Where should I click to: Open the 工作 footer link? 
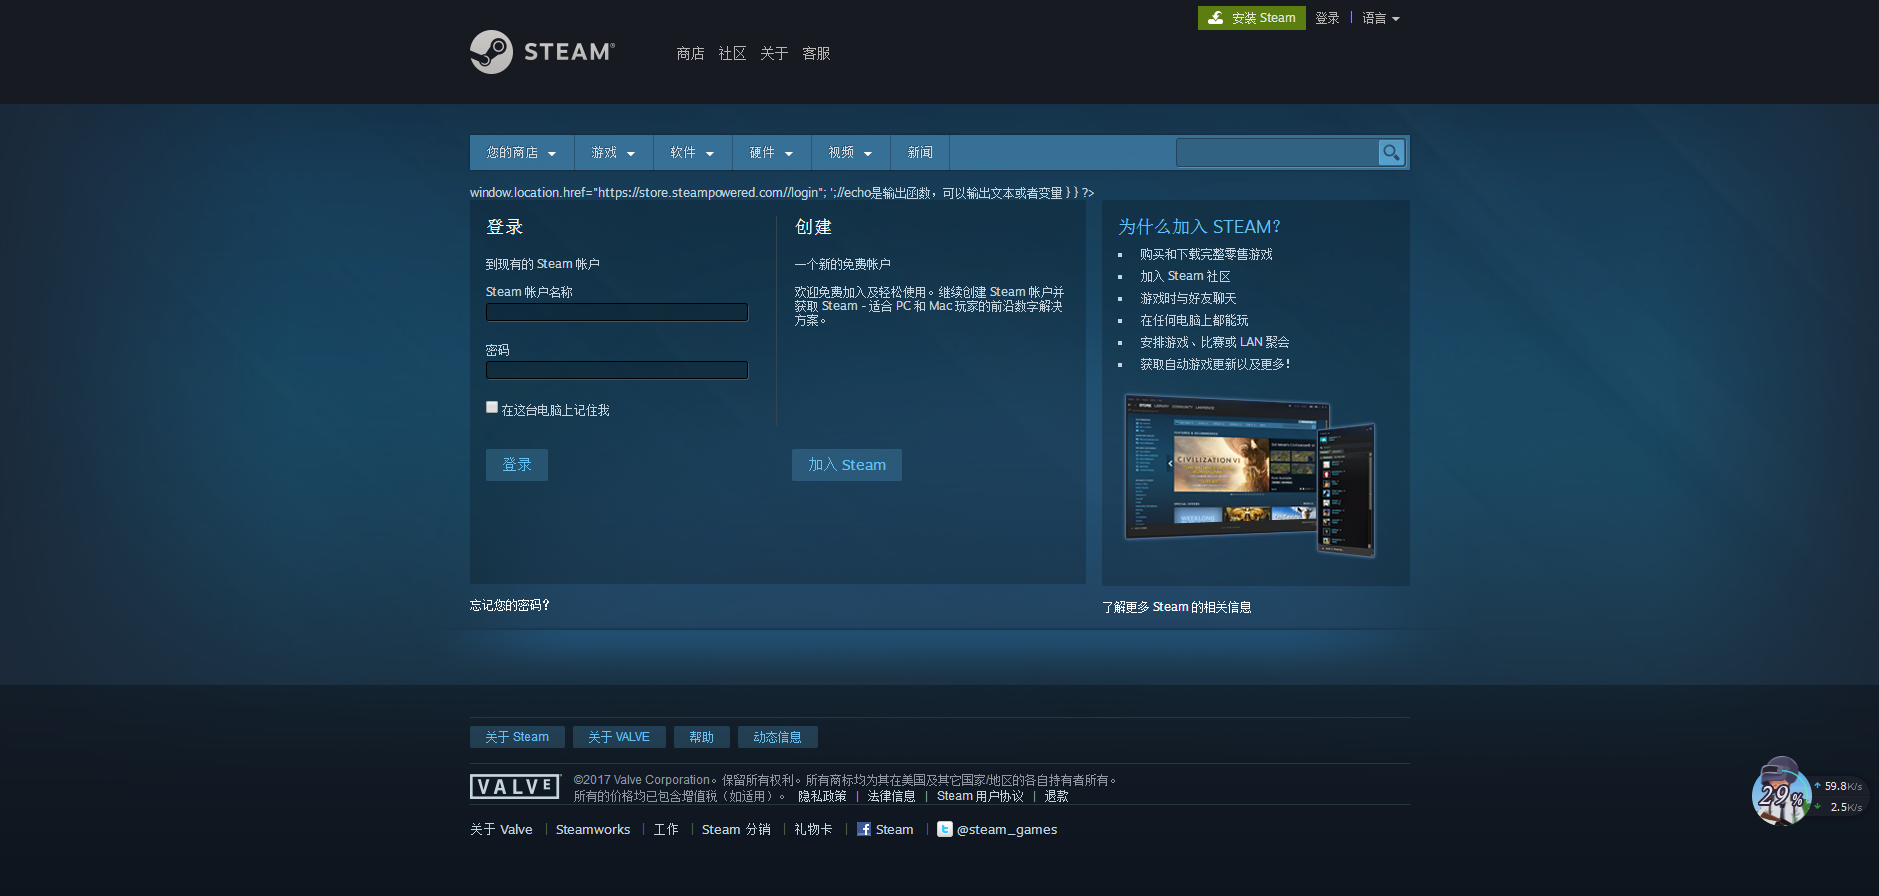pos(666,829)
